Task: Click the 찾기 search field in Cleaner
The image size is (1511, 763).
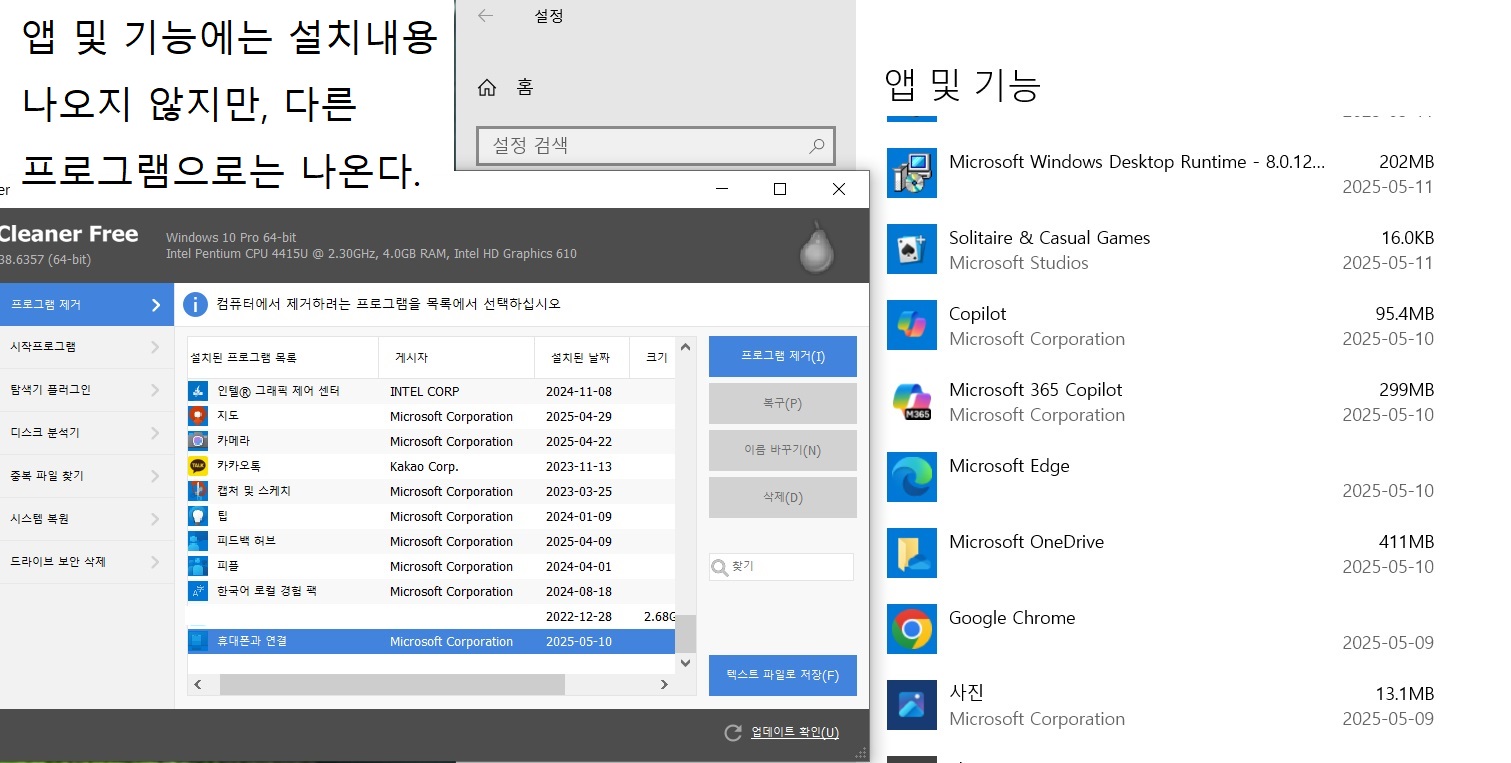Action: 782,567
